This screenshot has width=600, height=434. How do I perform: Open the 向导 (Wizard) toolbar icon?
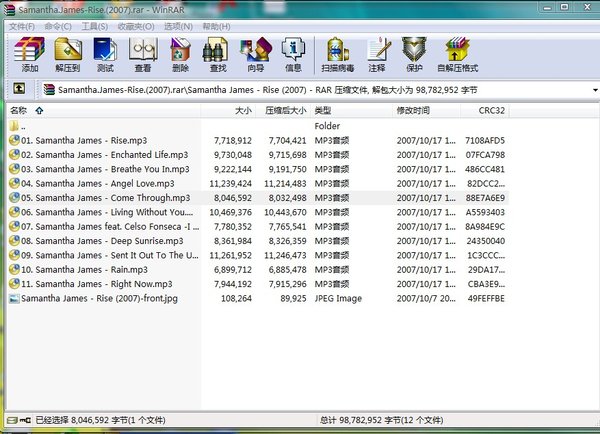coord(256,50)
